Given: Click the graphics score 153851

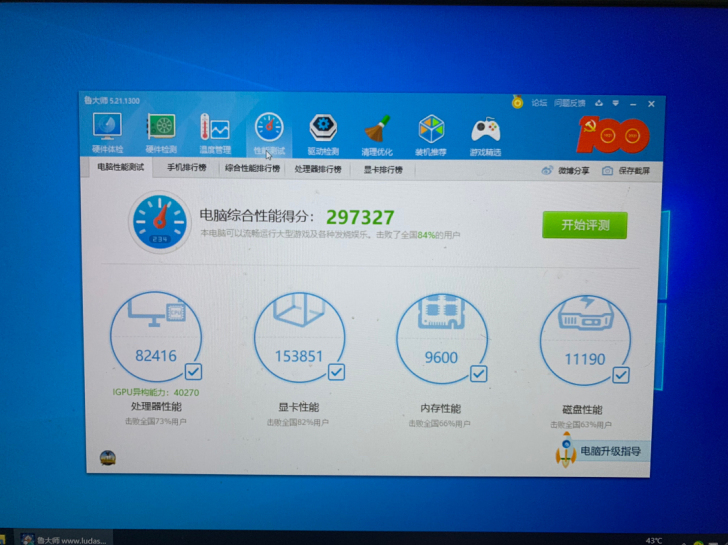Looking at the screenshot, I should [x=299, y=357].
